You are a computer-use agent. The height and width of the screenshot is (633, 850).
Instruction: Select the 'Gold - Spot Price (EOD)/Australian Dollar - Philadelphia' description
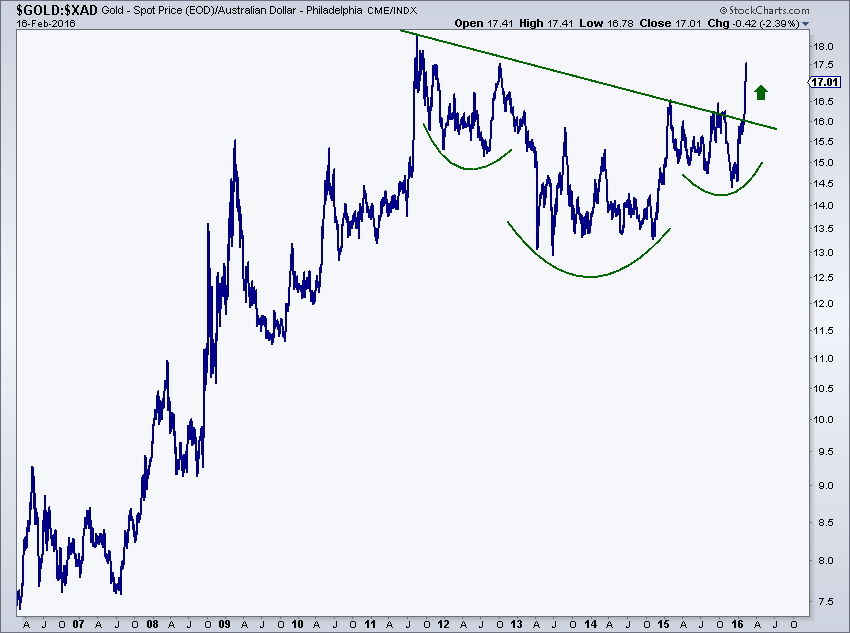pyautogui.click(x=232, y=10)
